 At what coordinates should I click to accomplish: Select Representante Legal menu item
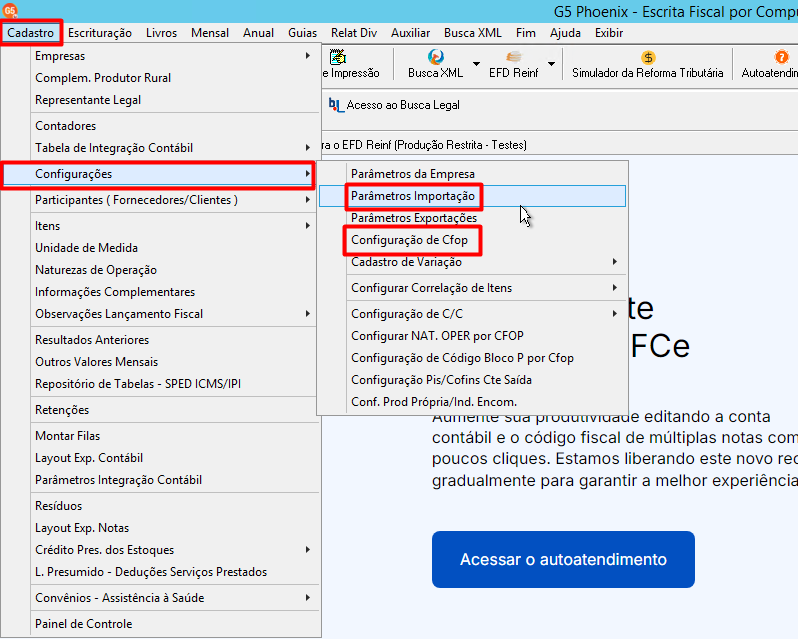(x=160, y=100)
